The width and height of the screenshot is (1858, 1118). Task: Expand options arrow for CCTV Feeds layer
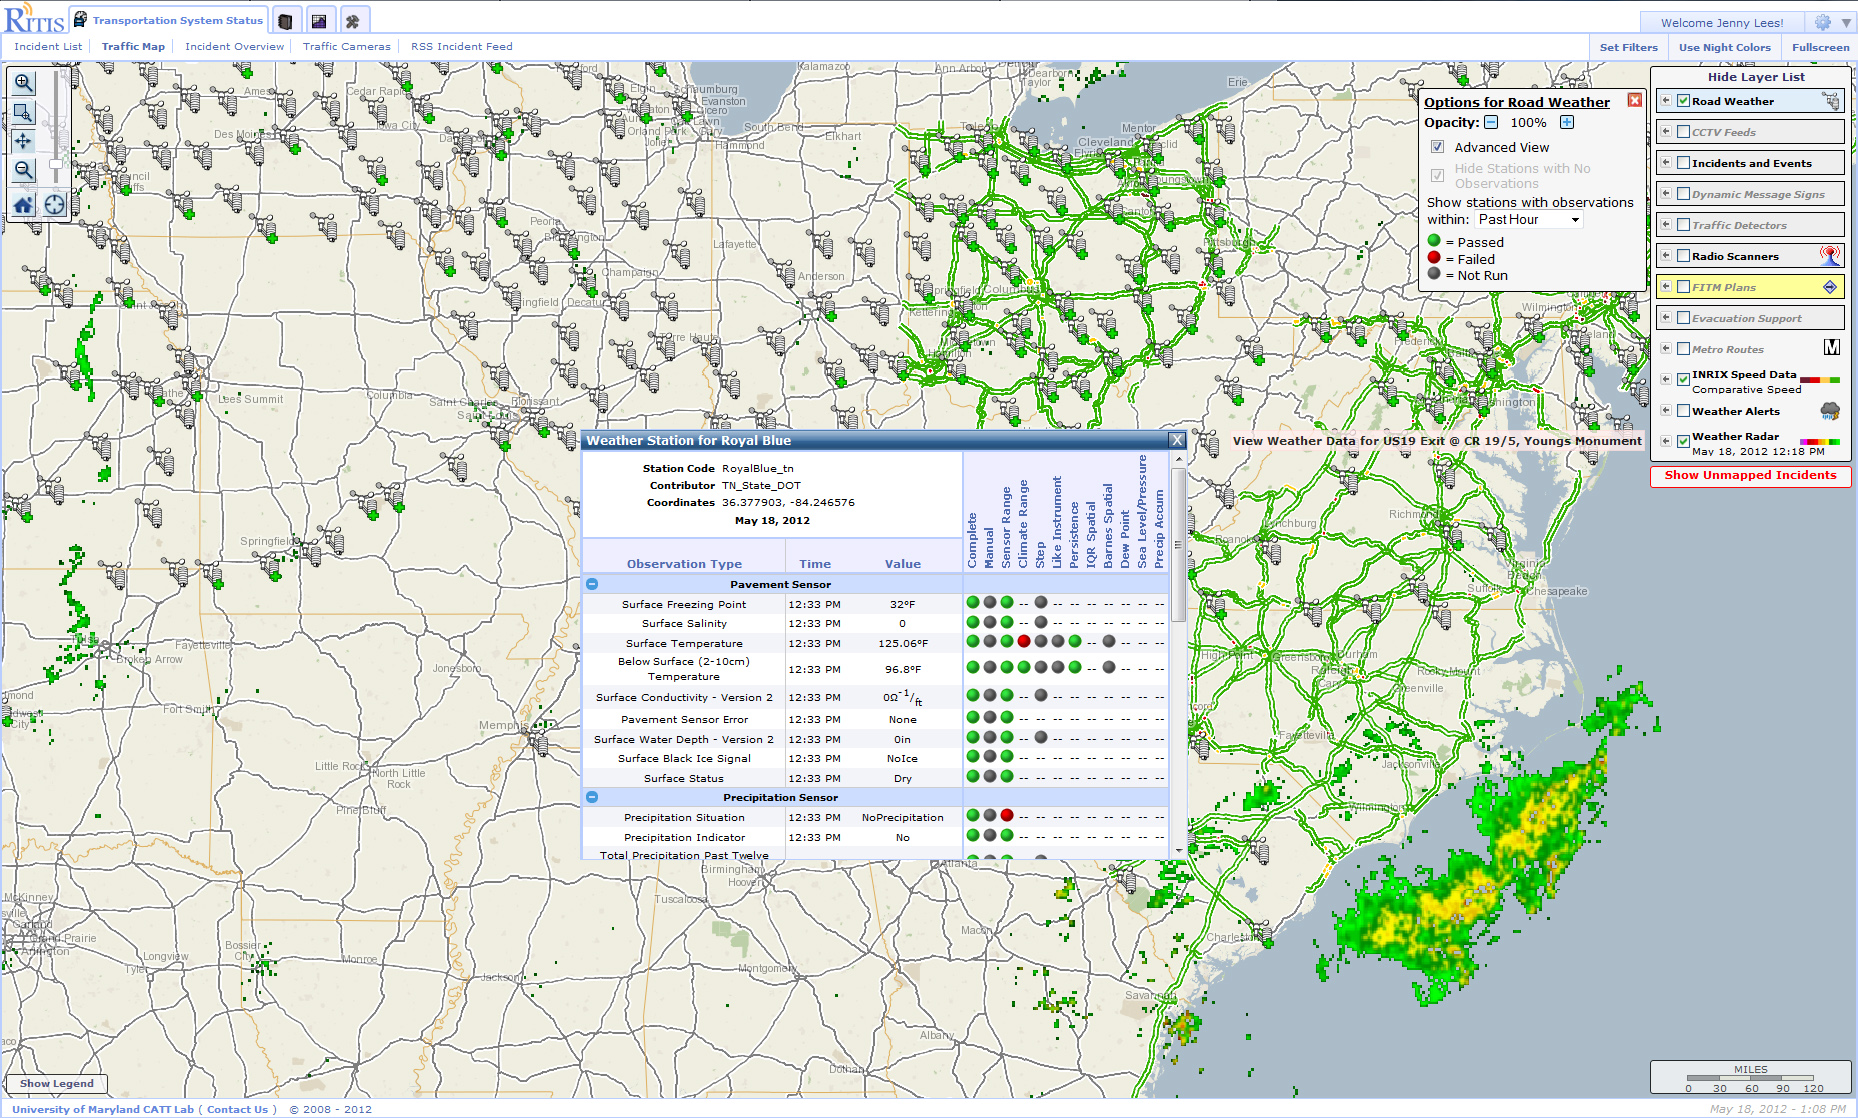coord(1666,131)
